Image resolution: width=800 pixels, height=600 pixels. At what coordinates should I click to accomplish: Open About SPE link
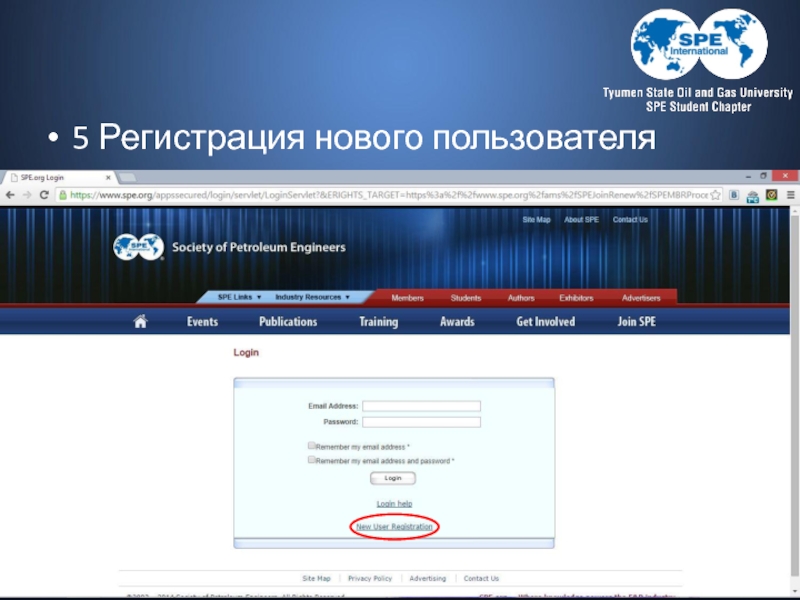[581, 219]
